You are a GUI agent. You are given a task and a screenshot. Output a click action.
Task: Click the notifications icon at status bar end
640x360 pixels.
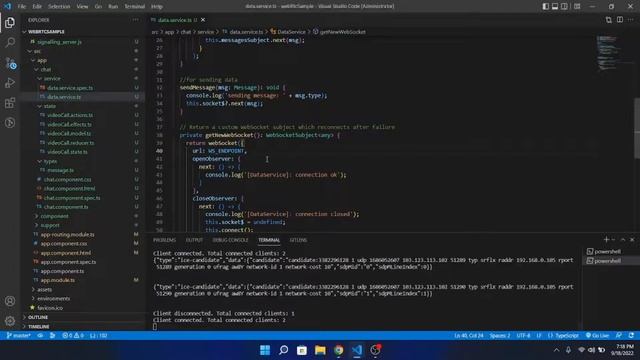[x=631, y=336]
